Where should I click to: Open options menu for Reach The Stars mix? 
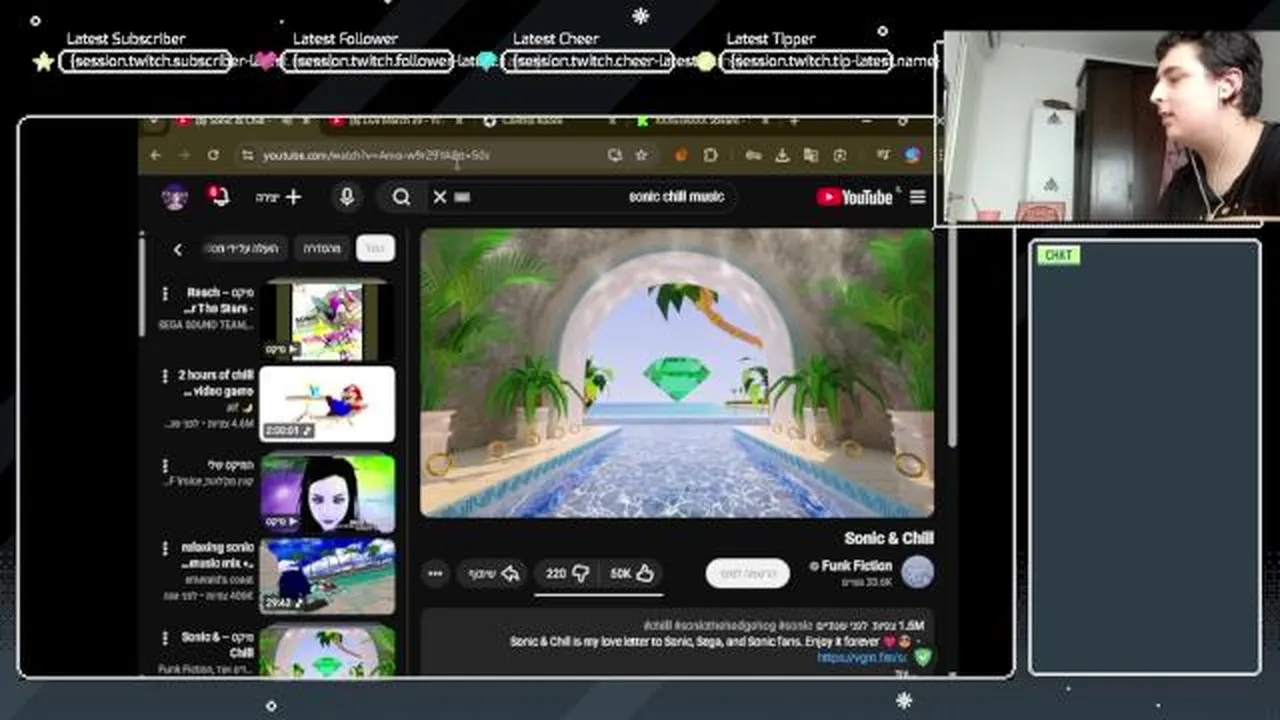click(x=165, y=293)
